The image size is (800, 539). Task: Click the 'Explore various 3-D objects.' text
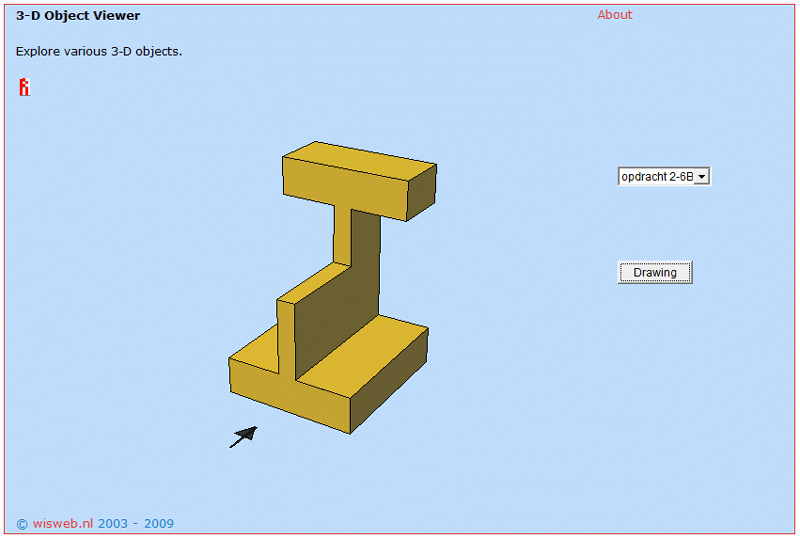point(99,52)
